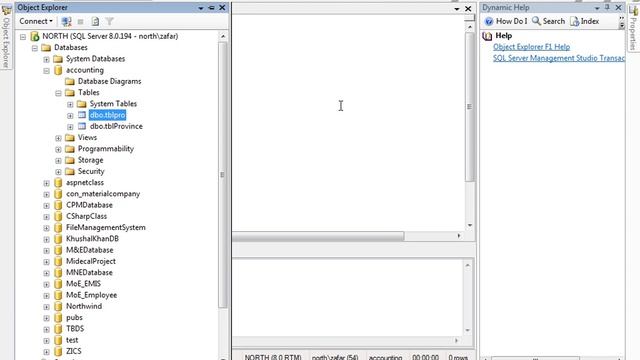Click the dbo.tblProvince table icon

82,126
